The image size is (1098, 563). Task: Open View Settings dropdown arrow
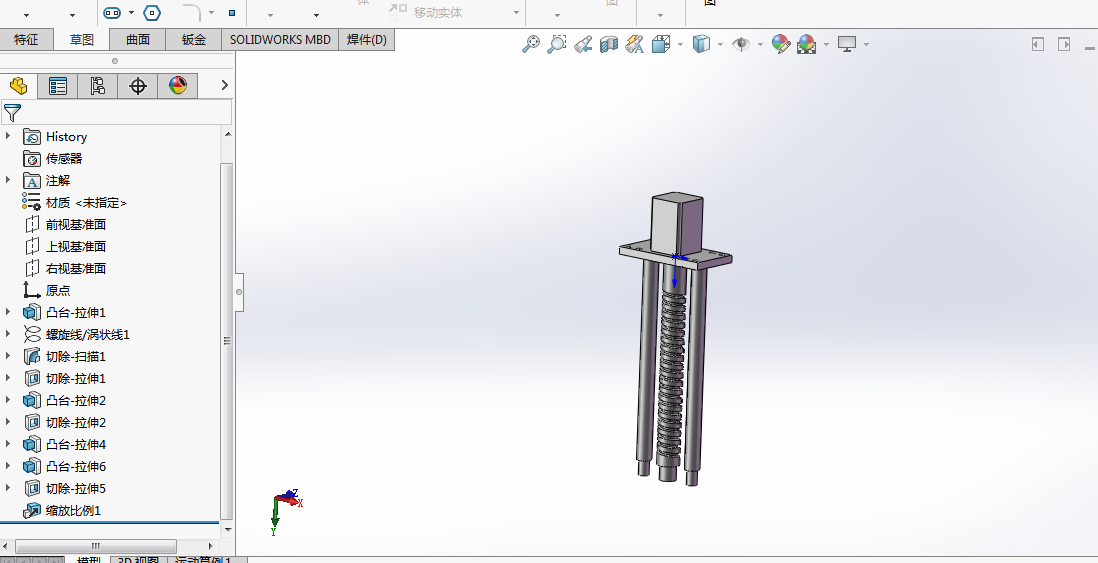pos(867,45)
